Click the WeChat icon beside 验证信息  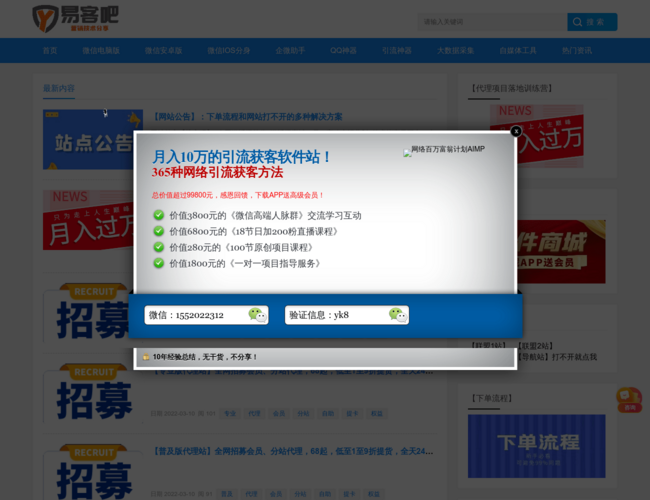point(397,315)
